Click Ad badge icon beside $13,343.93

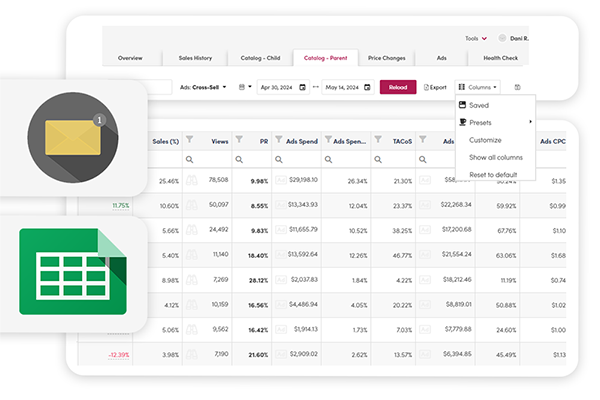(x=281, y=205)
